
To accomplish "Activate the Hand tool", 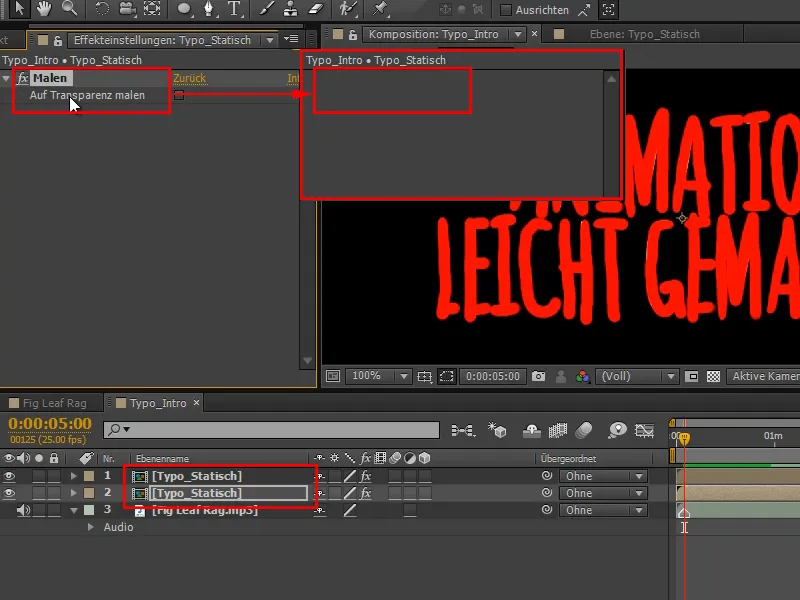I will pos(46,11).
